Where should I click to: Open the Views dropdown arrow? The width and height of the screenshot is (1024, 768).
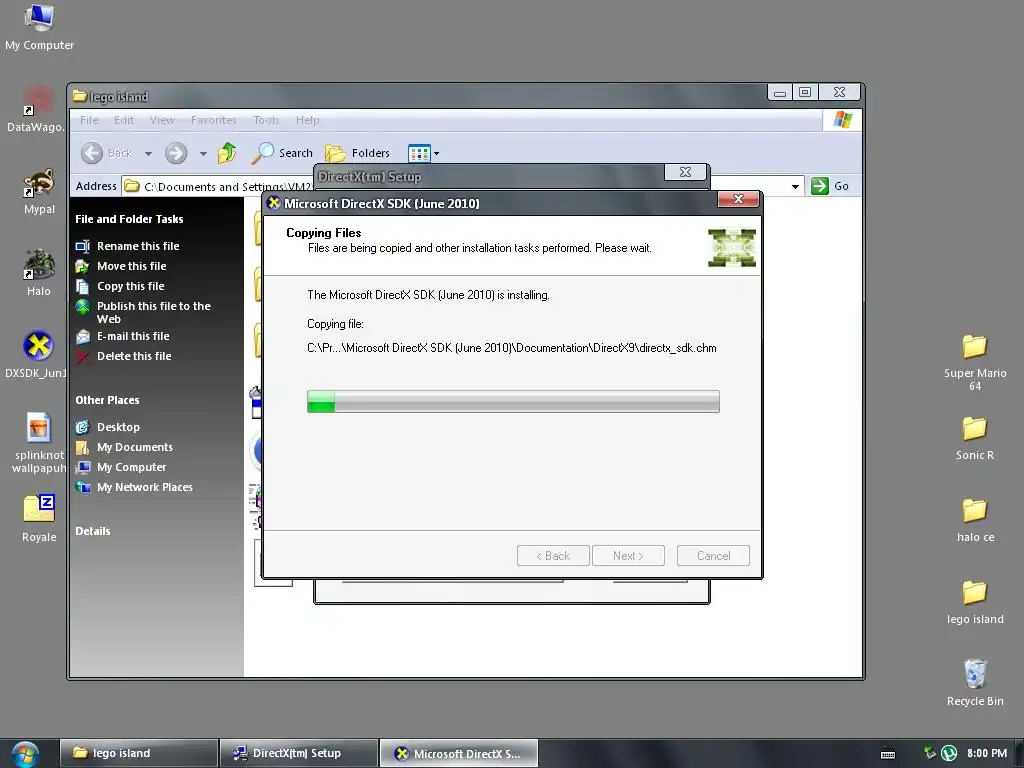pyautogui.click(x=437, y=153)
